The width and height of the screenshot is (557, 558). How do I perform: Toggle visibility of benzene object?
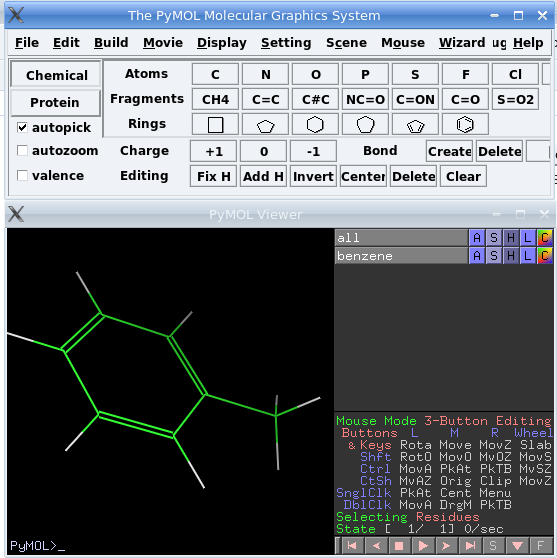coord(401,256)
